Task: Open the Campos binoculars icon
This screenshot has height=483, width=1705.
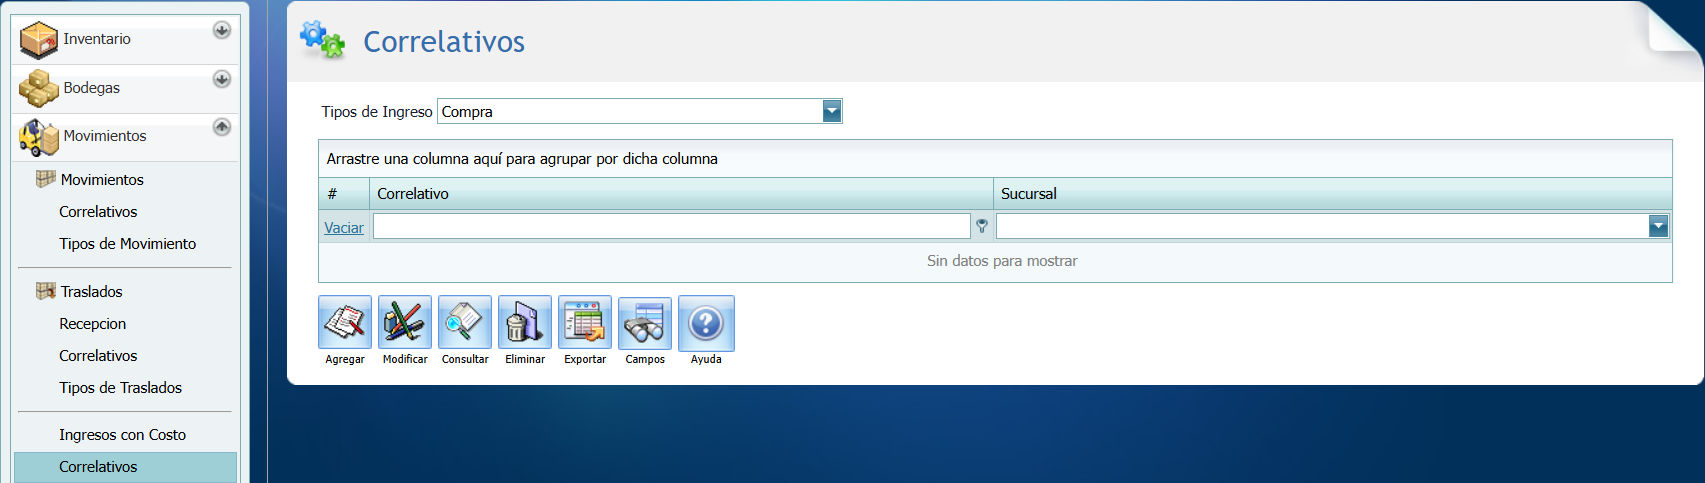Action: (x=645, y=323)
